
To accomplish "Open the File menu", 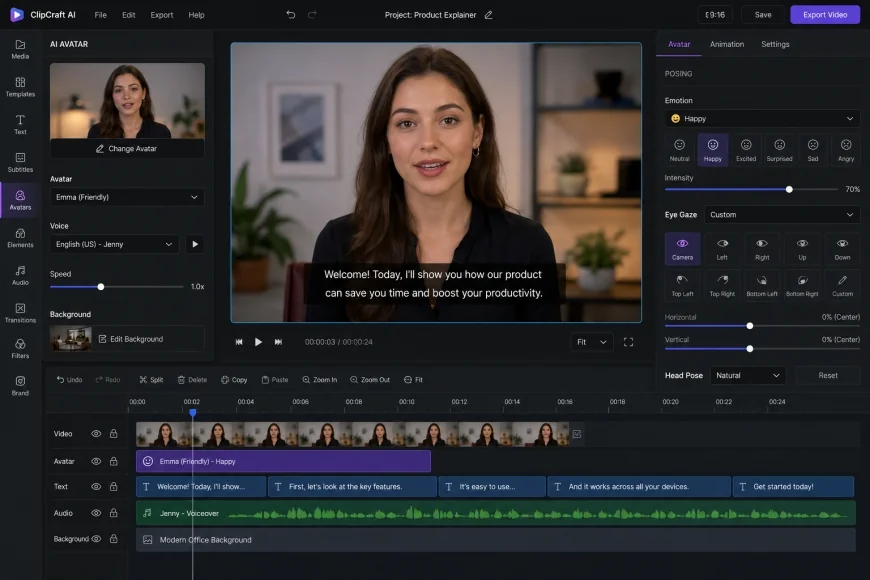I will [100, 15].
